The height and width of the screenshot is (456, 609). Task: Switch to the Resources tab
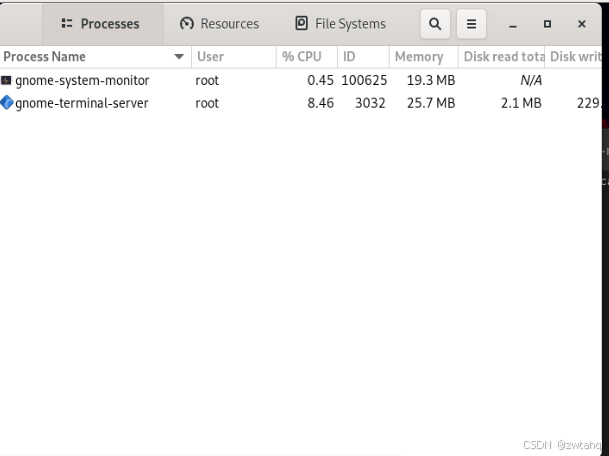click(219, 24)
